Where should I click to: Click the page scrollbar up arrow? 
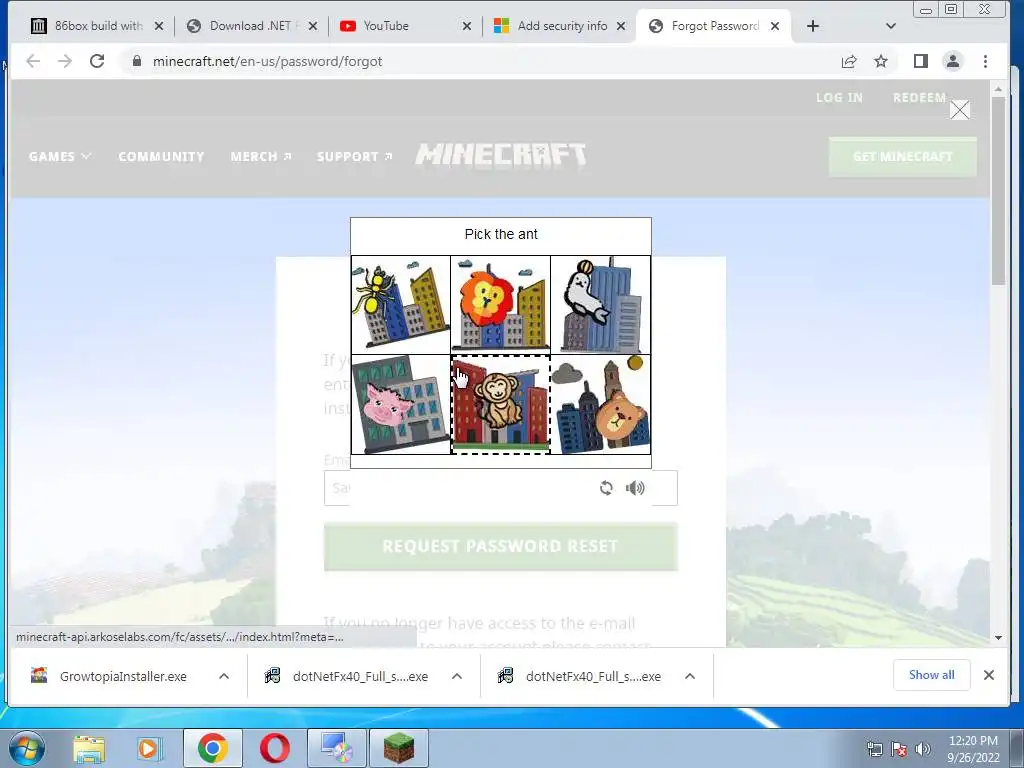tap(998, 88)
